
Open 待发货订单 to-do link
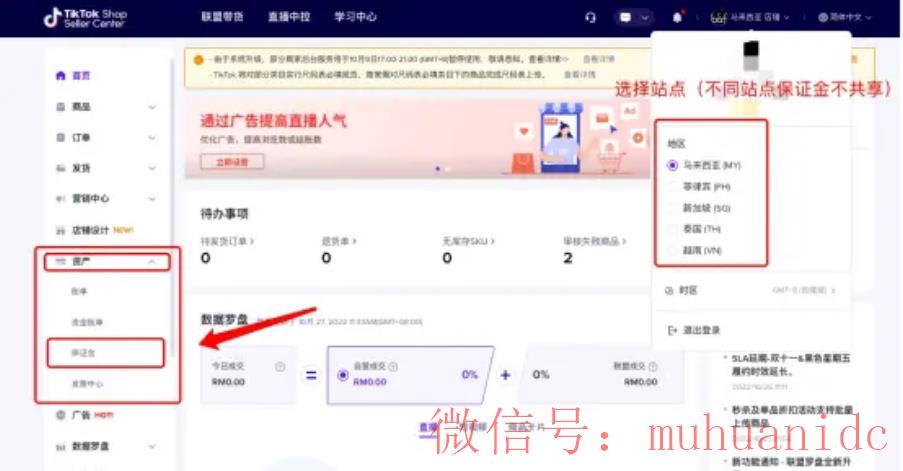point(227,241)
